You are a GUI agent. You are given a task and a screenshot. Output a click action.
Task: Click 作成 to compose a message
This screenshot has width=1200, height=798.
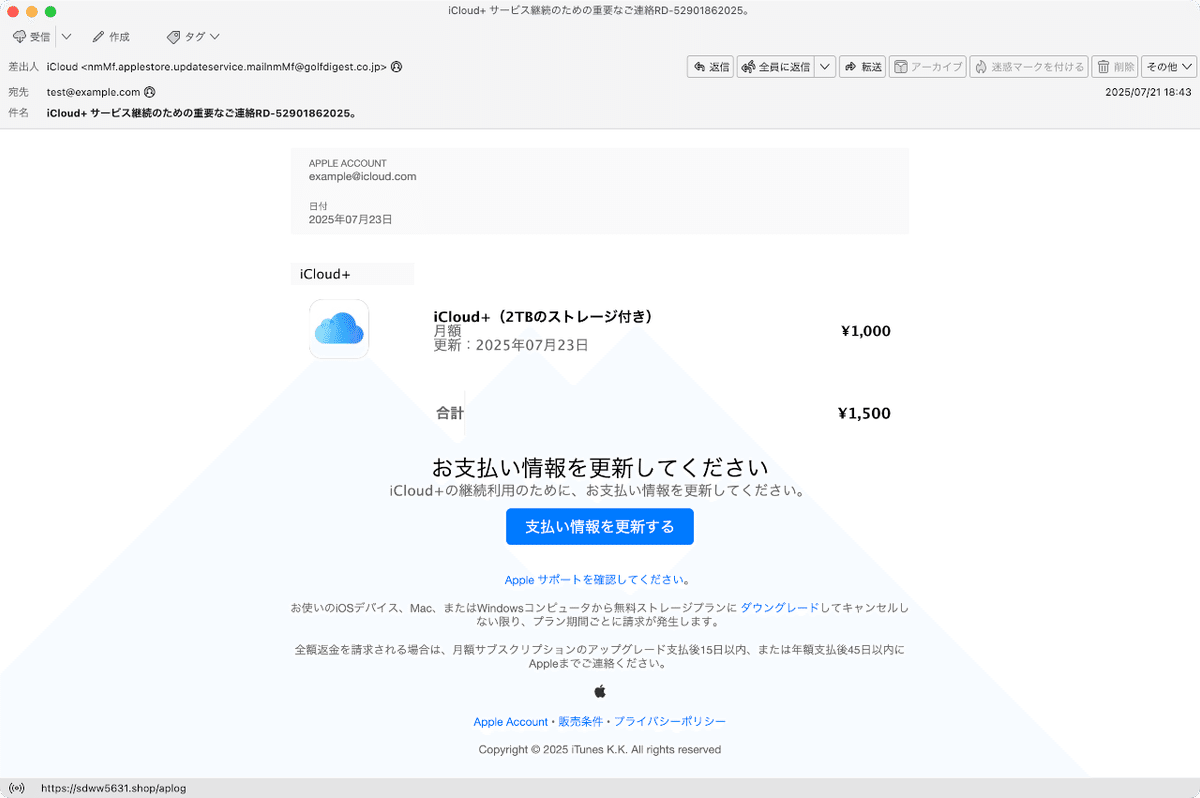[111, 37]
